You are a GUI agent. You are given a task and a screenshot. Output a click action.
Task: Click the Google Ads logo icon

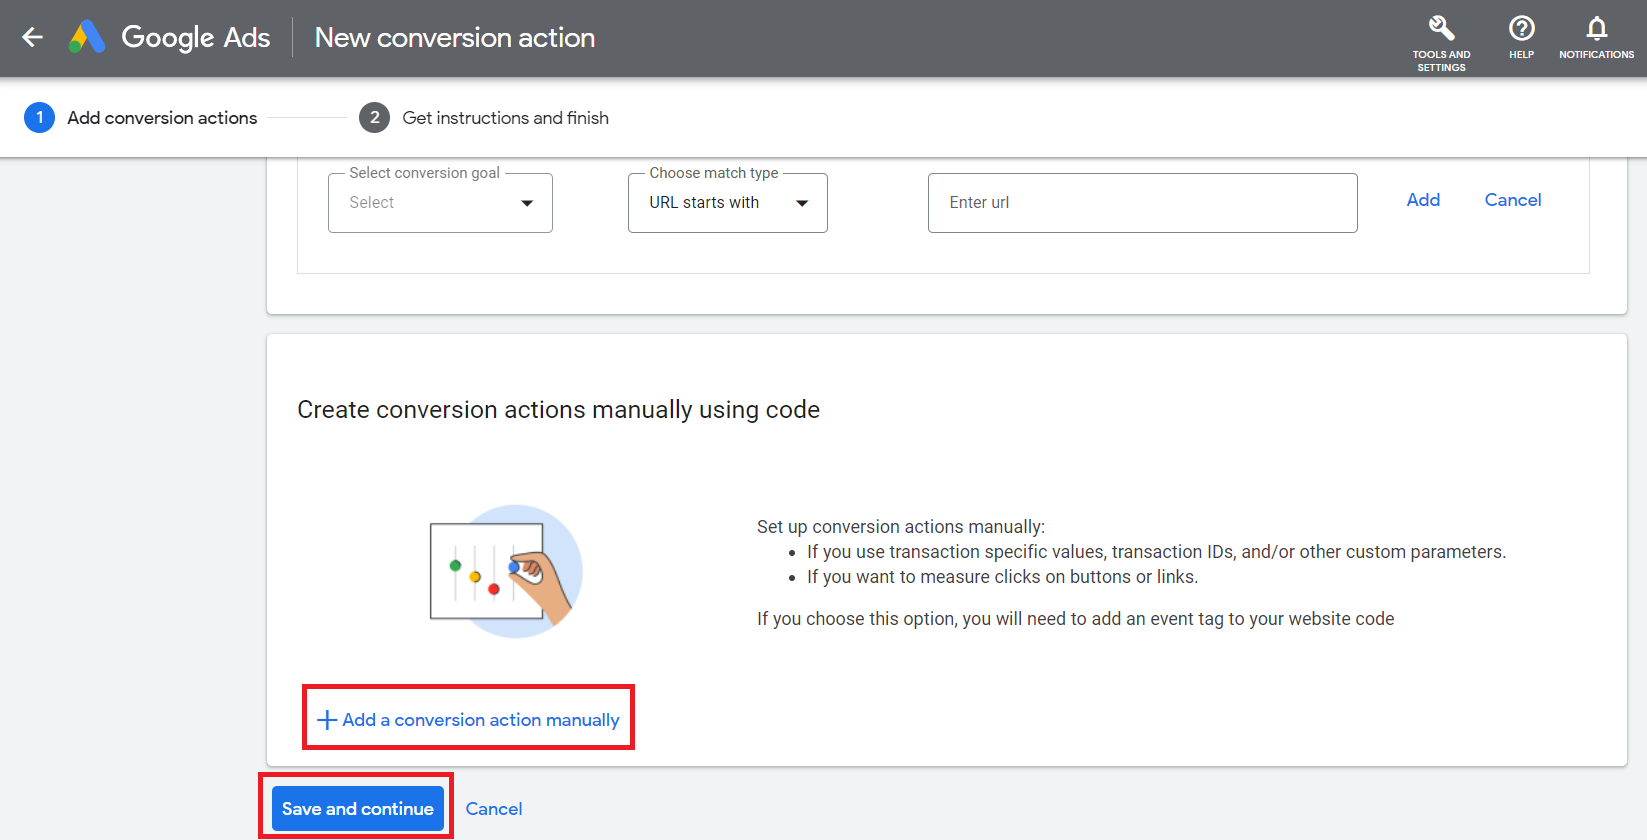[87, 38]
